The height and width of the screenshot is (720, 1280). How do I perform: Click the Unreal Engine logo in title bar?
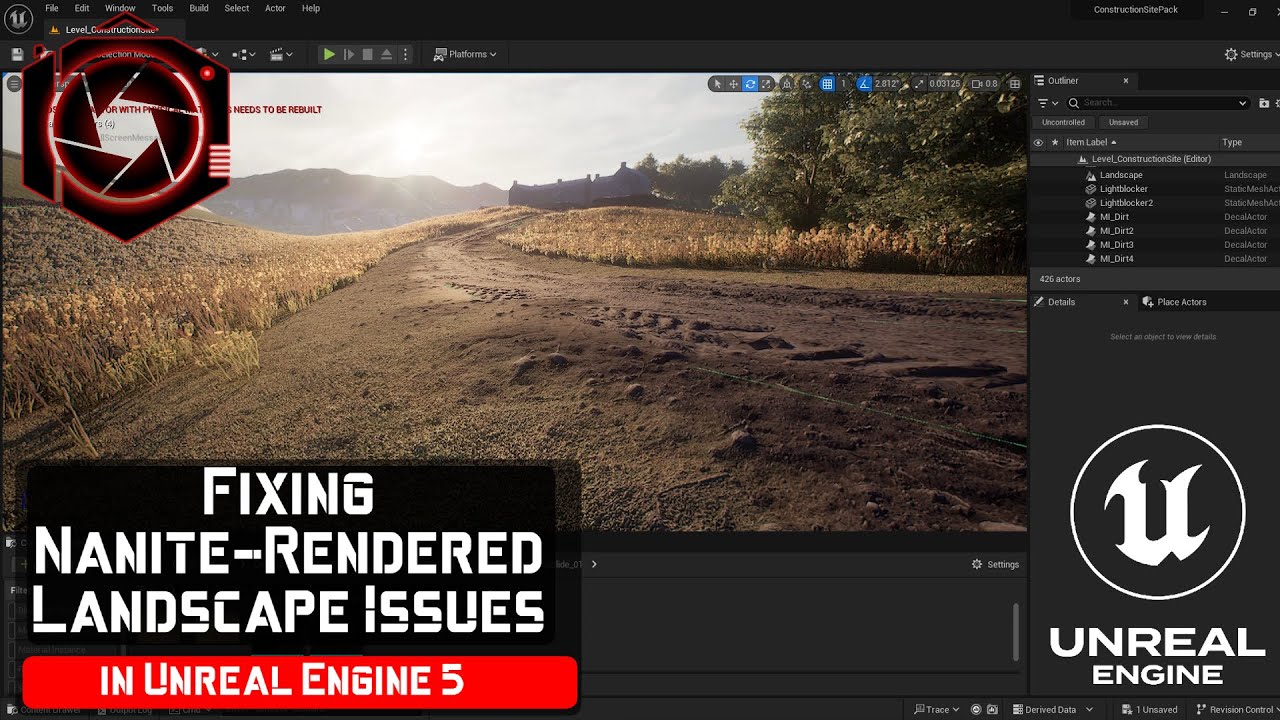point(17,18)
